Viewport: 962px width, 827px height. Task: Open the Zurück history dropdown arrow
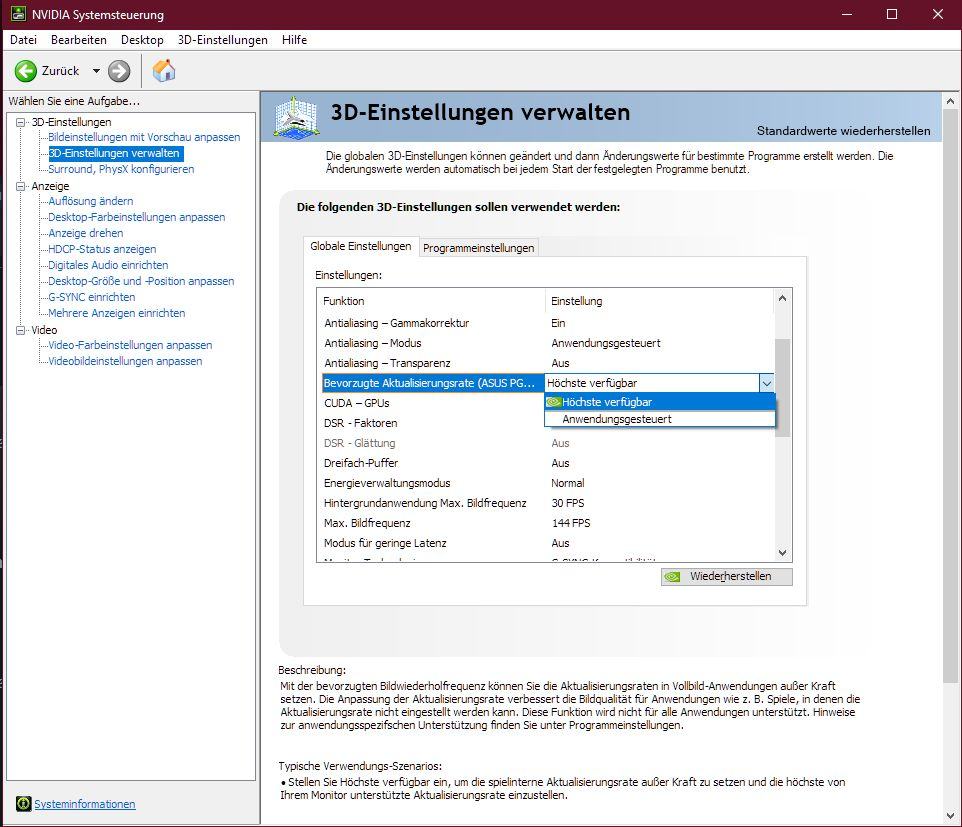coord(96,71)
